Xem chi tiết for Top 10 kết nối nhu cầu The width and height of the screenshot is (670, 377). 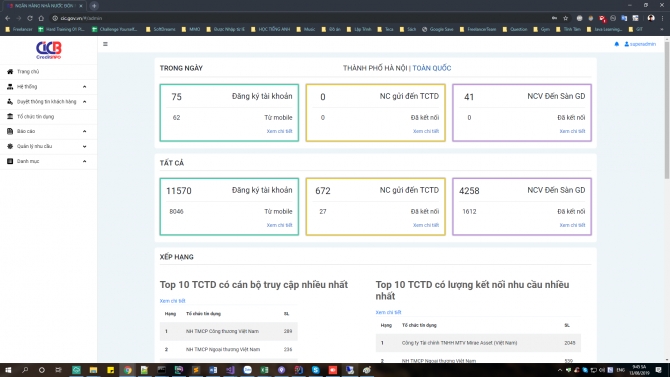[388, 312]
